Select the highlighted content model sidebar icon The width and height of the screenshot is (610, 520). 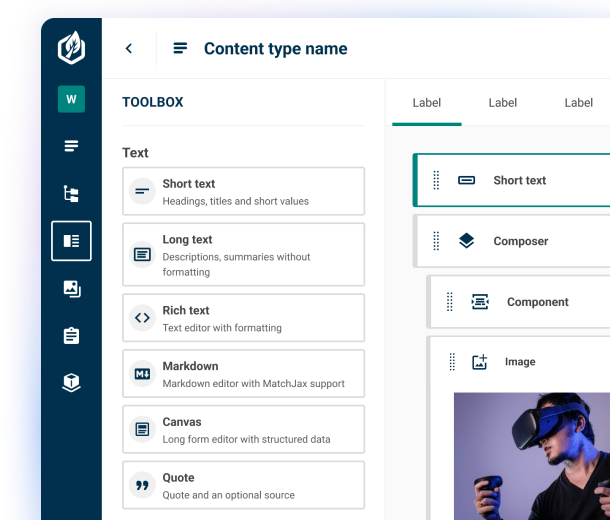(71, 241)
